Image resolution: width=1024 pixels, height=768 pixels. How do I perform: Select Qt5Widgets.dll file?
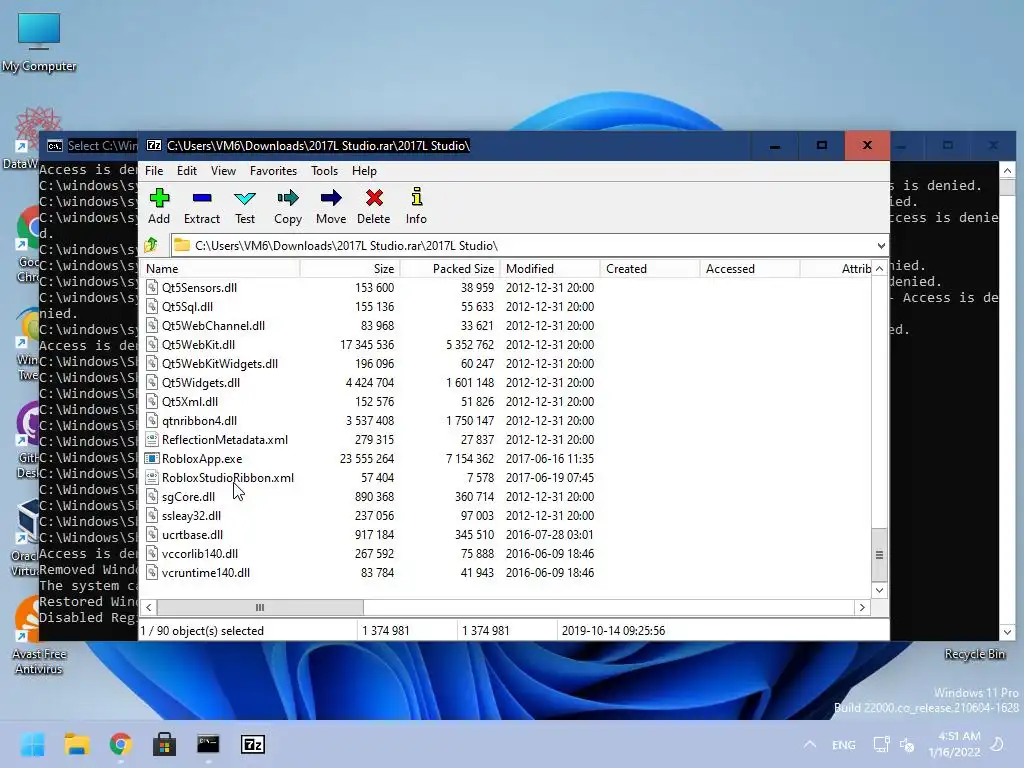pyautogui.click(x=200, y=382)
